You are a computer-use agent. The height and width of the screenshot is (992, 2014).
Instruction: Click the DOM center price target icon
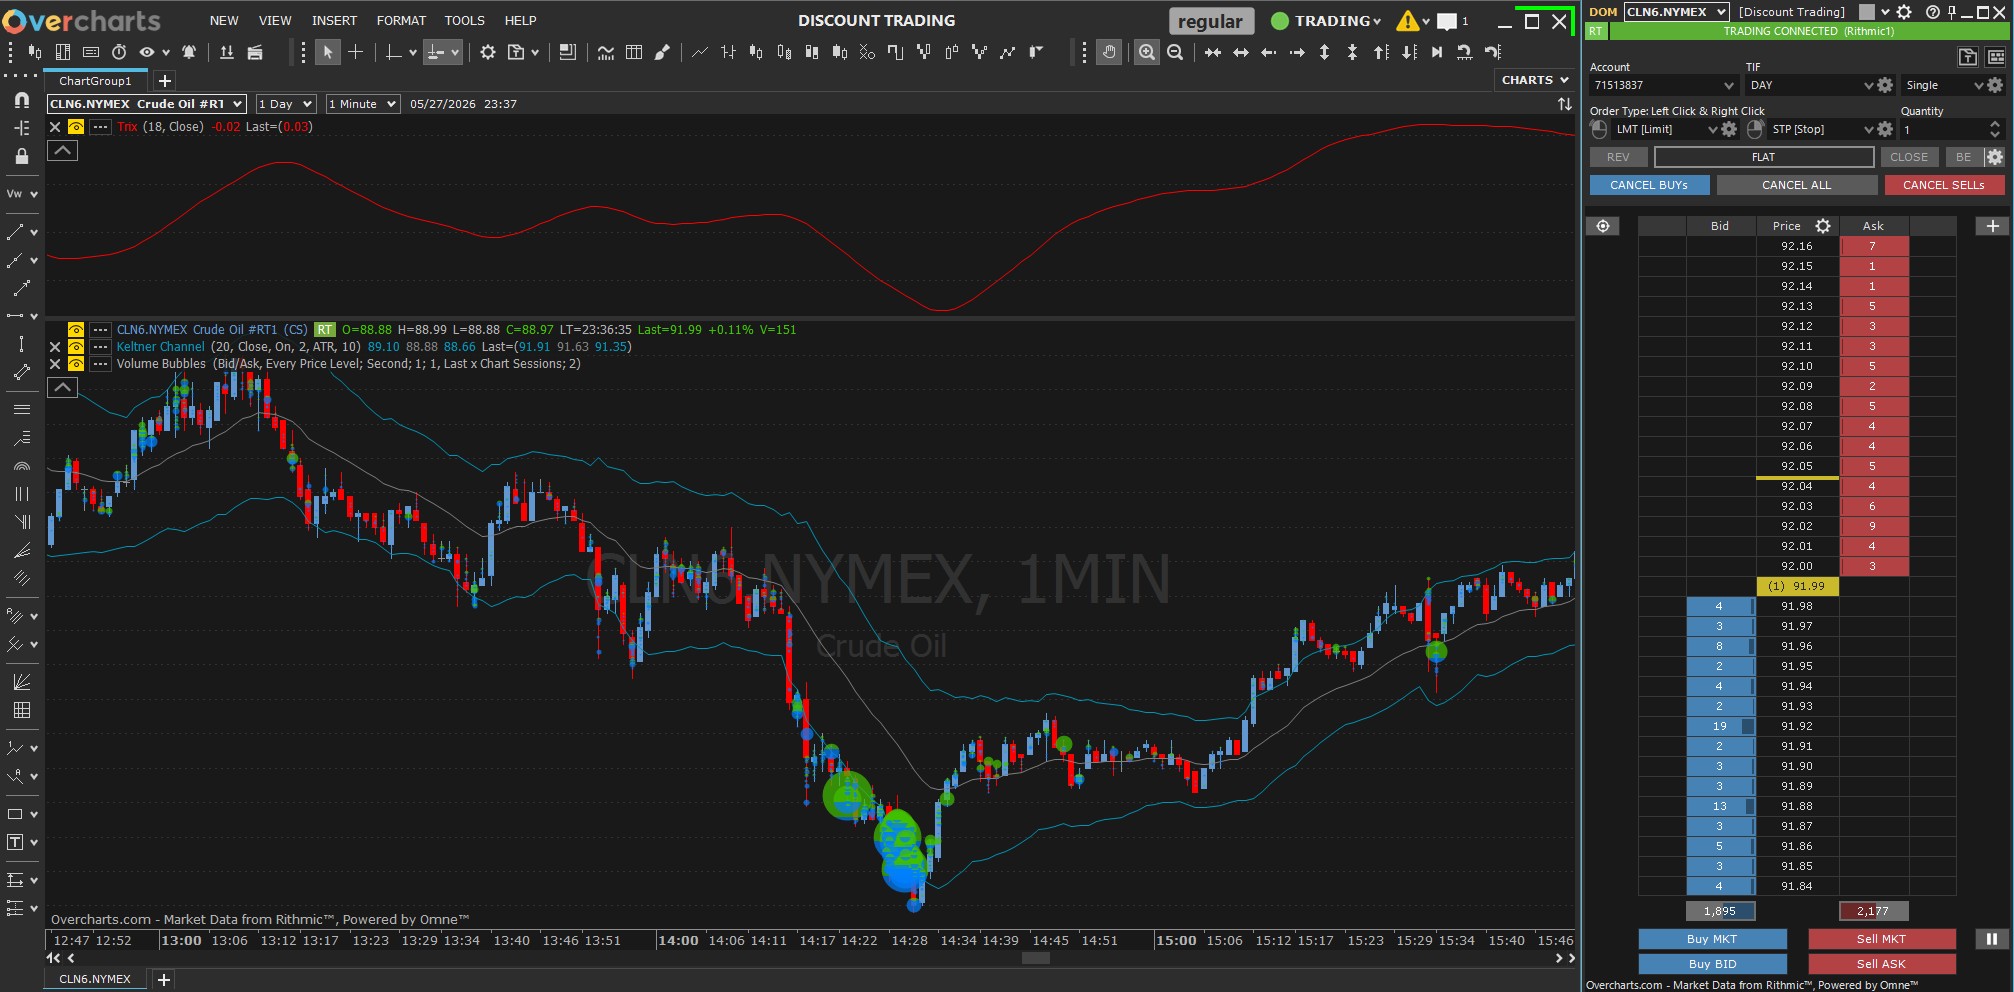tap(1603, 226)
